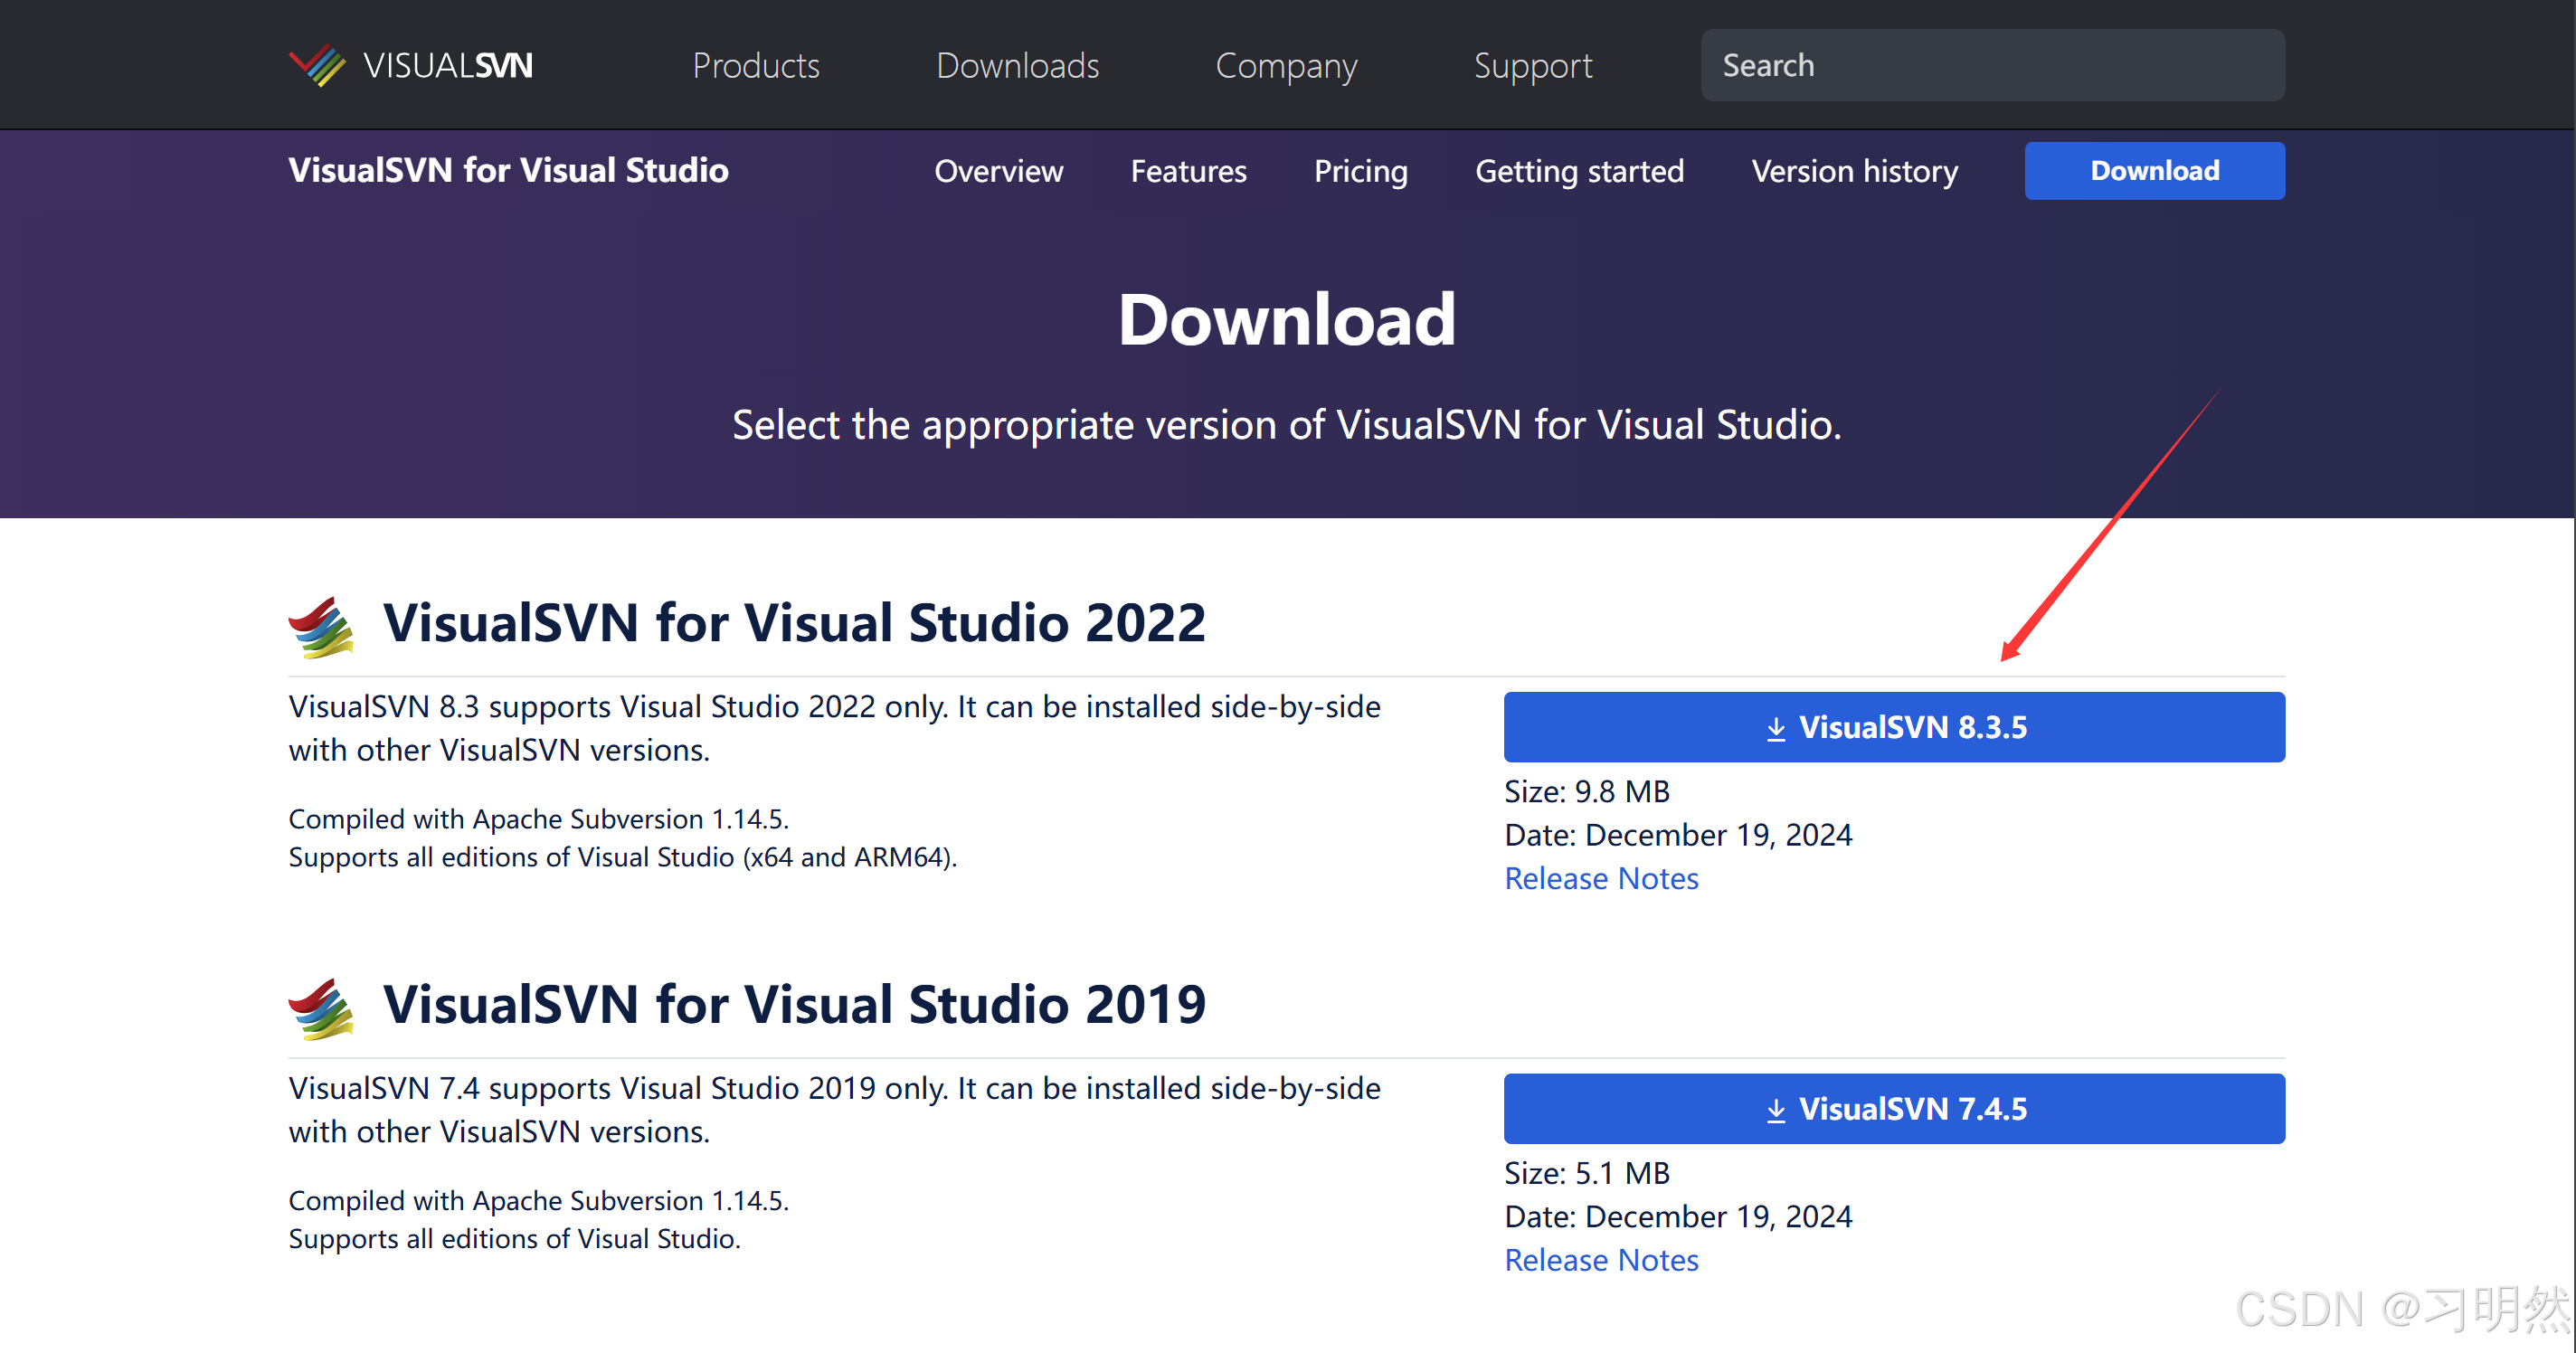
Task: Open the Getting started page
Action: (1579, 171)
